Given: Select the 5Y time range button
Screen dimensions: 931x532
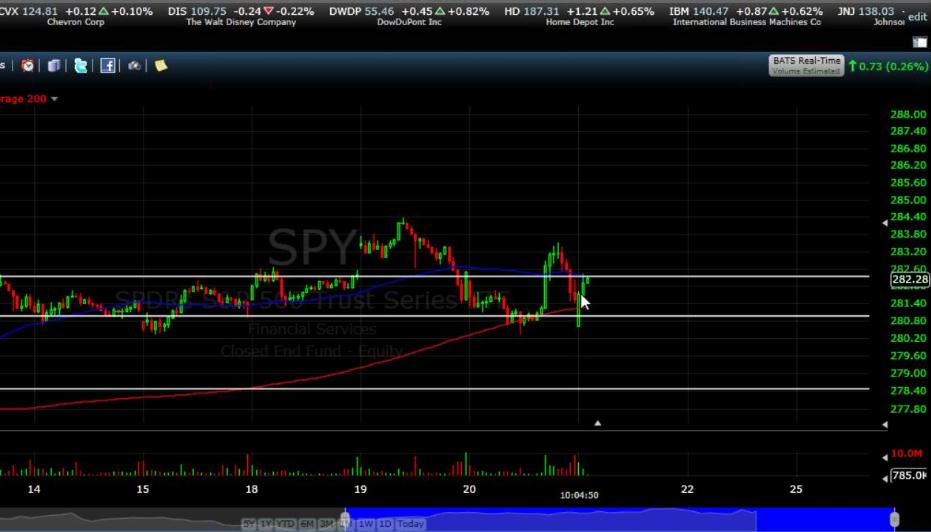Looking at the screenshot, I should 249,524.
